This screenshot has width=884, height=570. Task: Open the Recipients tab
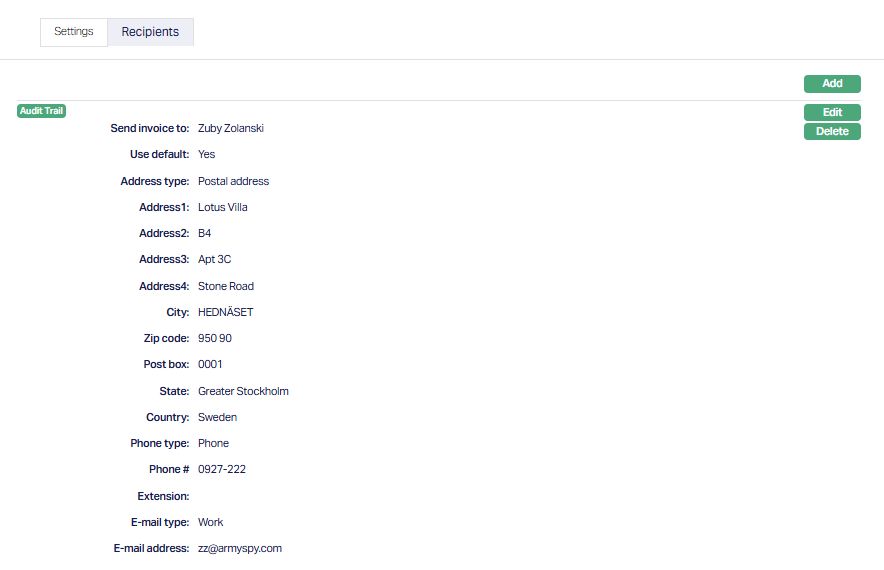click(150, 32)
